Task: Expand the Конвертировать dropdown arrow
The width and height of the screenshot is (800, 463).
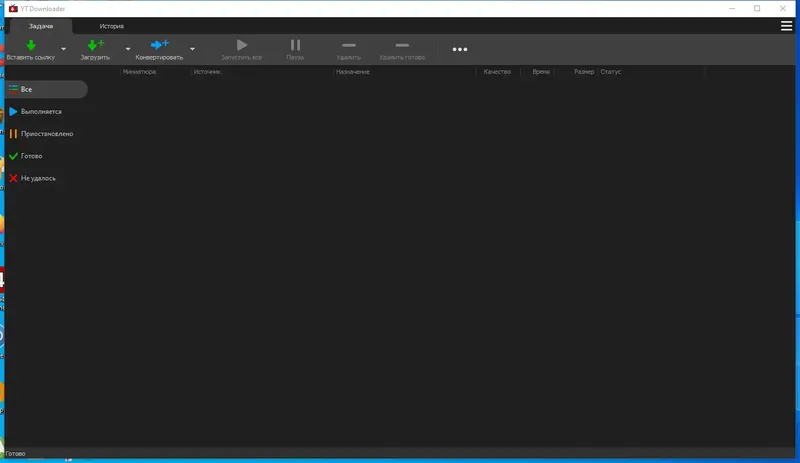Action: 192,49
